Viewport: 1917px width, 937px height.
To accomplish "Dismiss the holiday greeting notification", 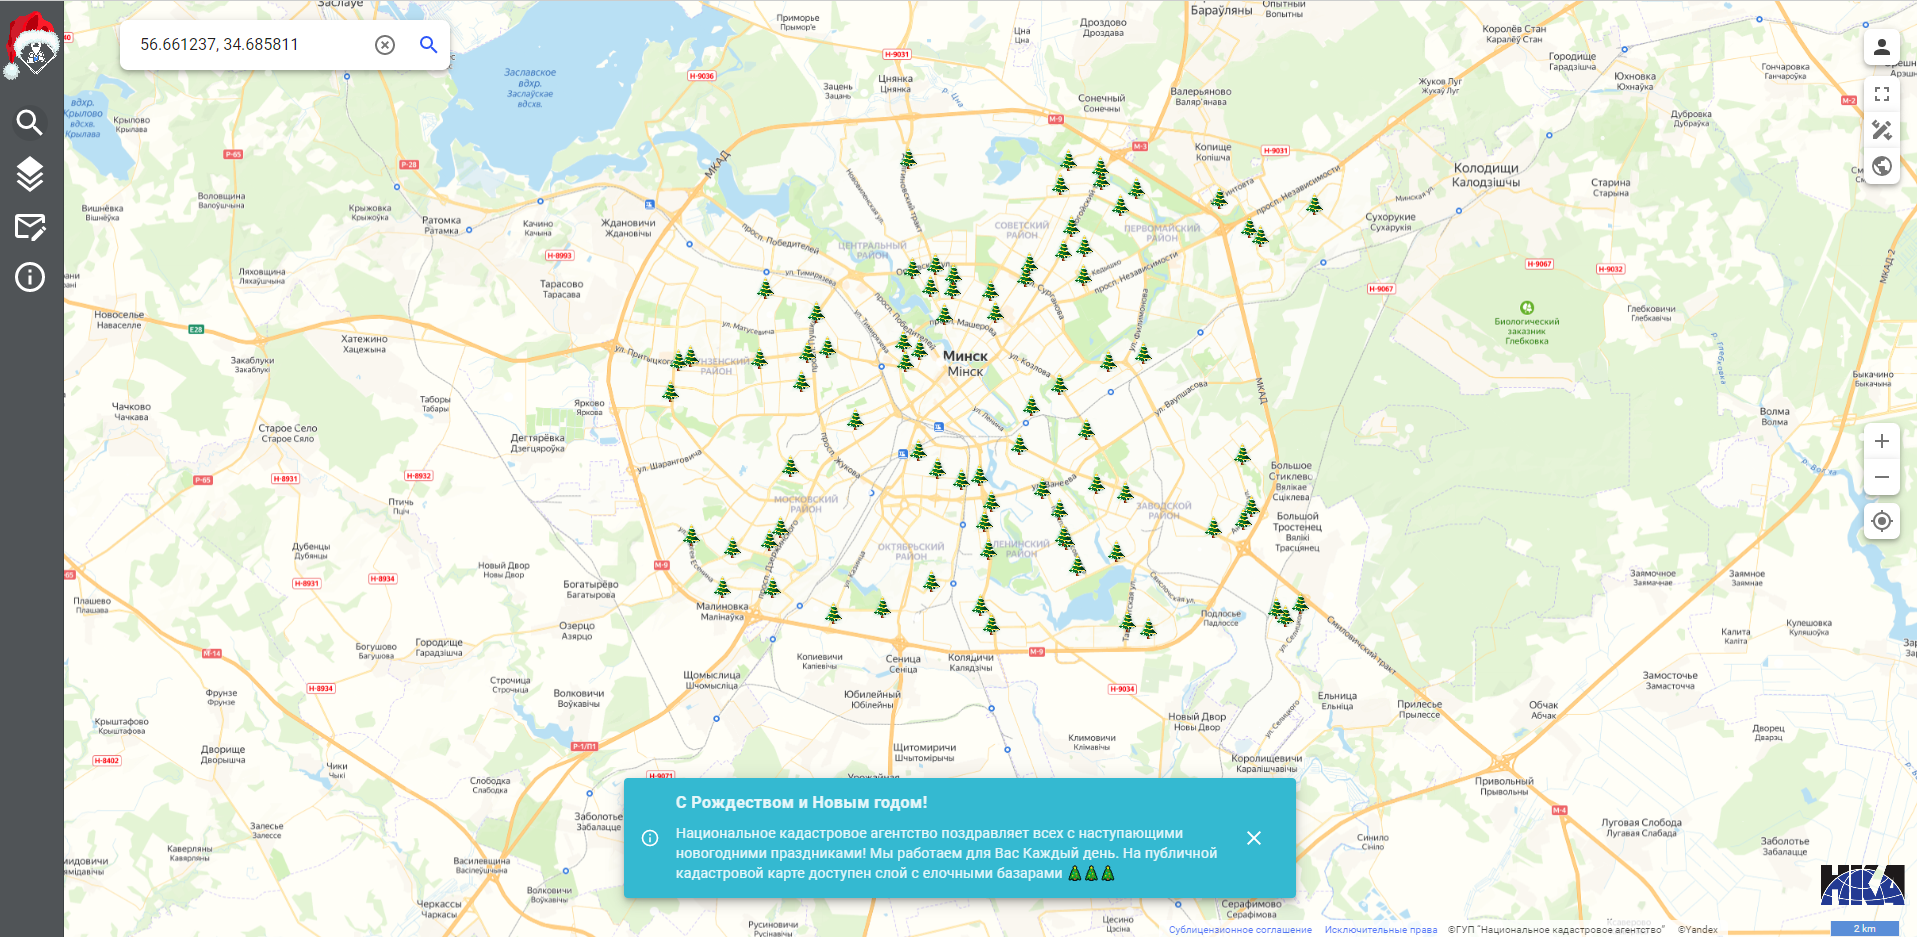I will (x=1254, y=838).
